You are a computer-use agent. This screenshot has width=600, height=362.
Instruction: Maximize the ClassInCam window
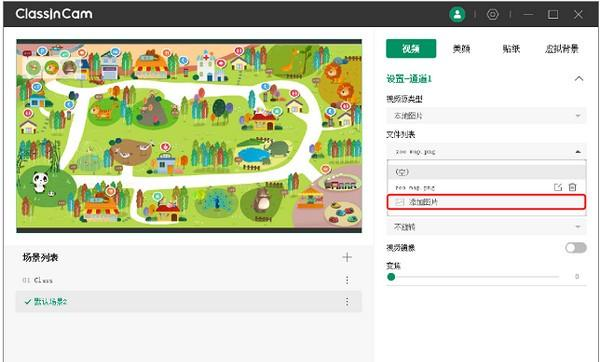(553, 15)
